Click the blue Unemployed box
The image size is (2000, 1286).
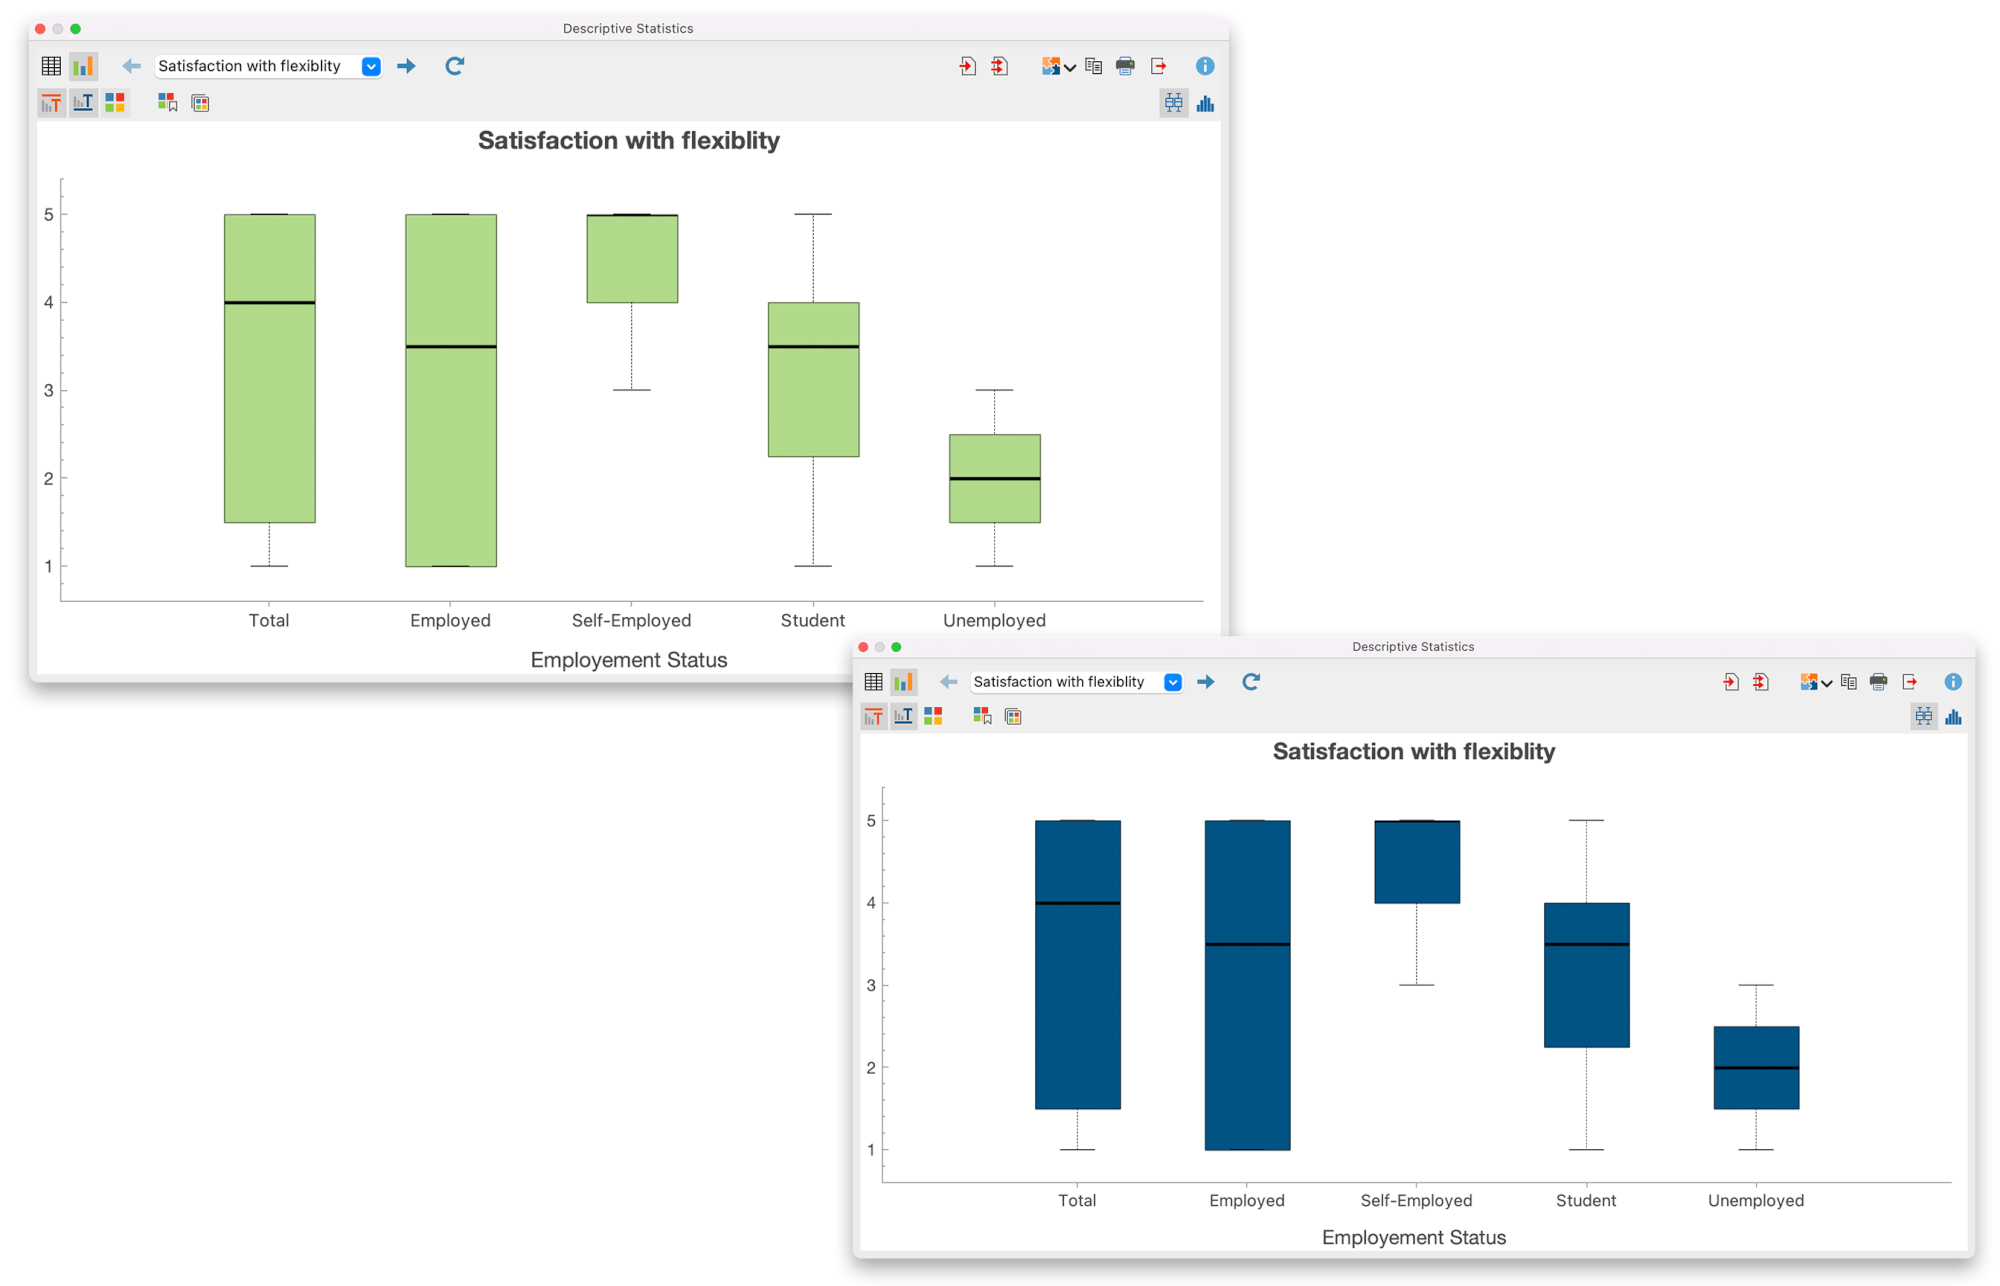[x=1757, y=1068]
